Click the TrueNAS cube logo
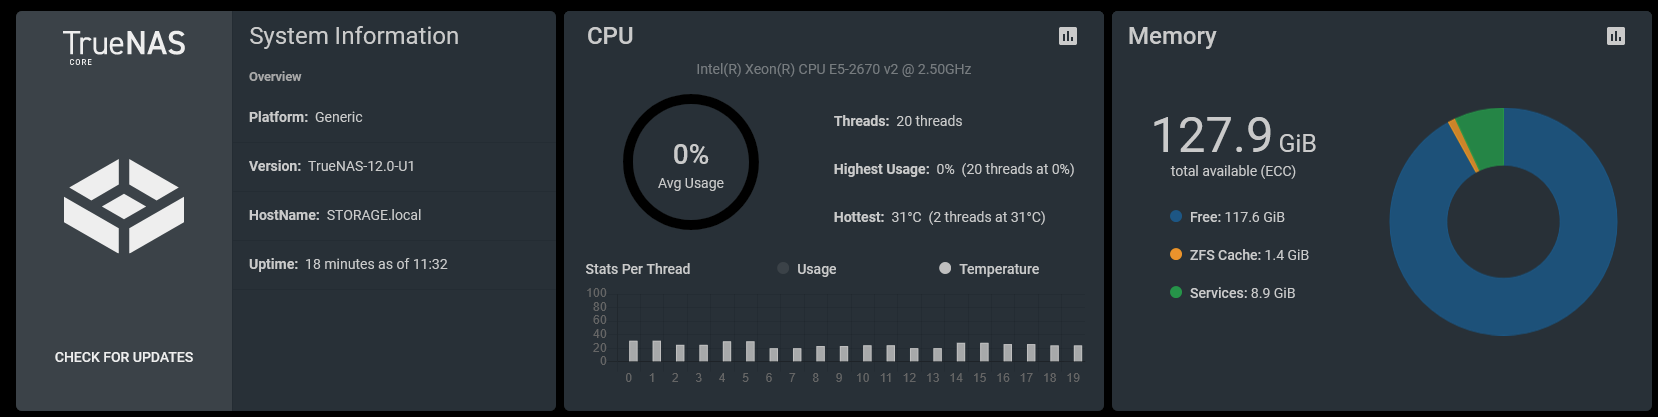 (124, 206)
